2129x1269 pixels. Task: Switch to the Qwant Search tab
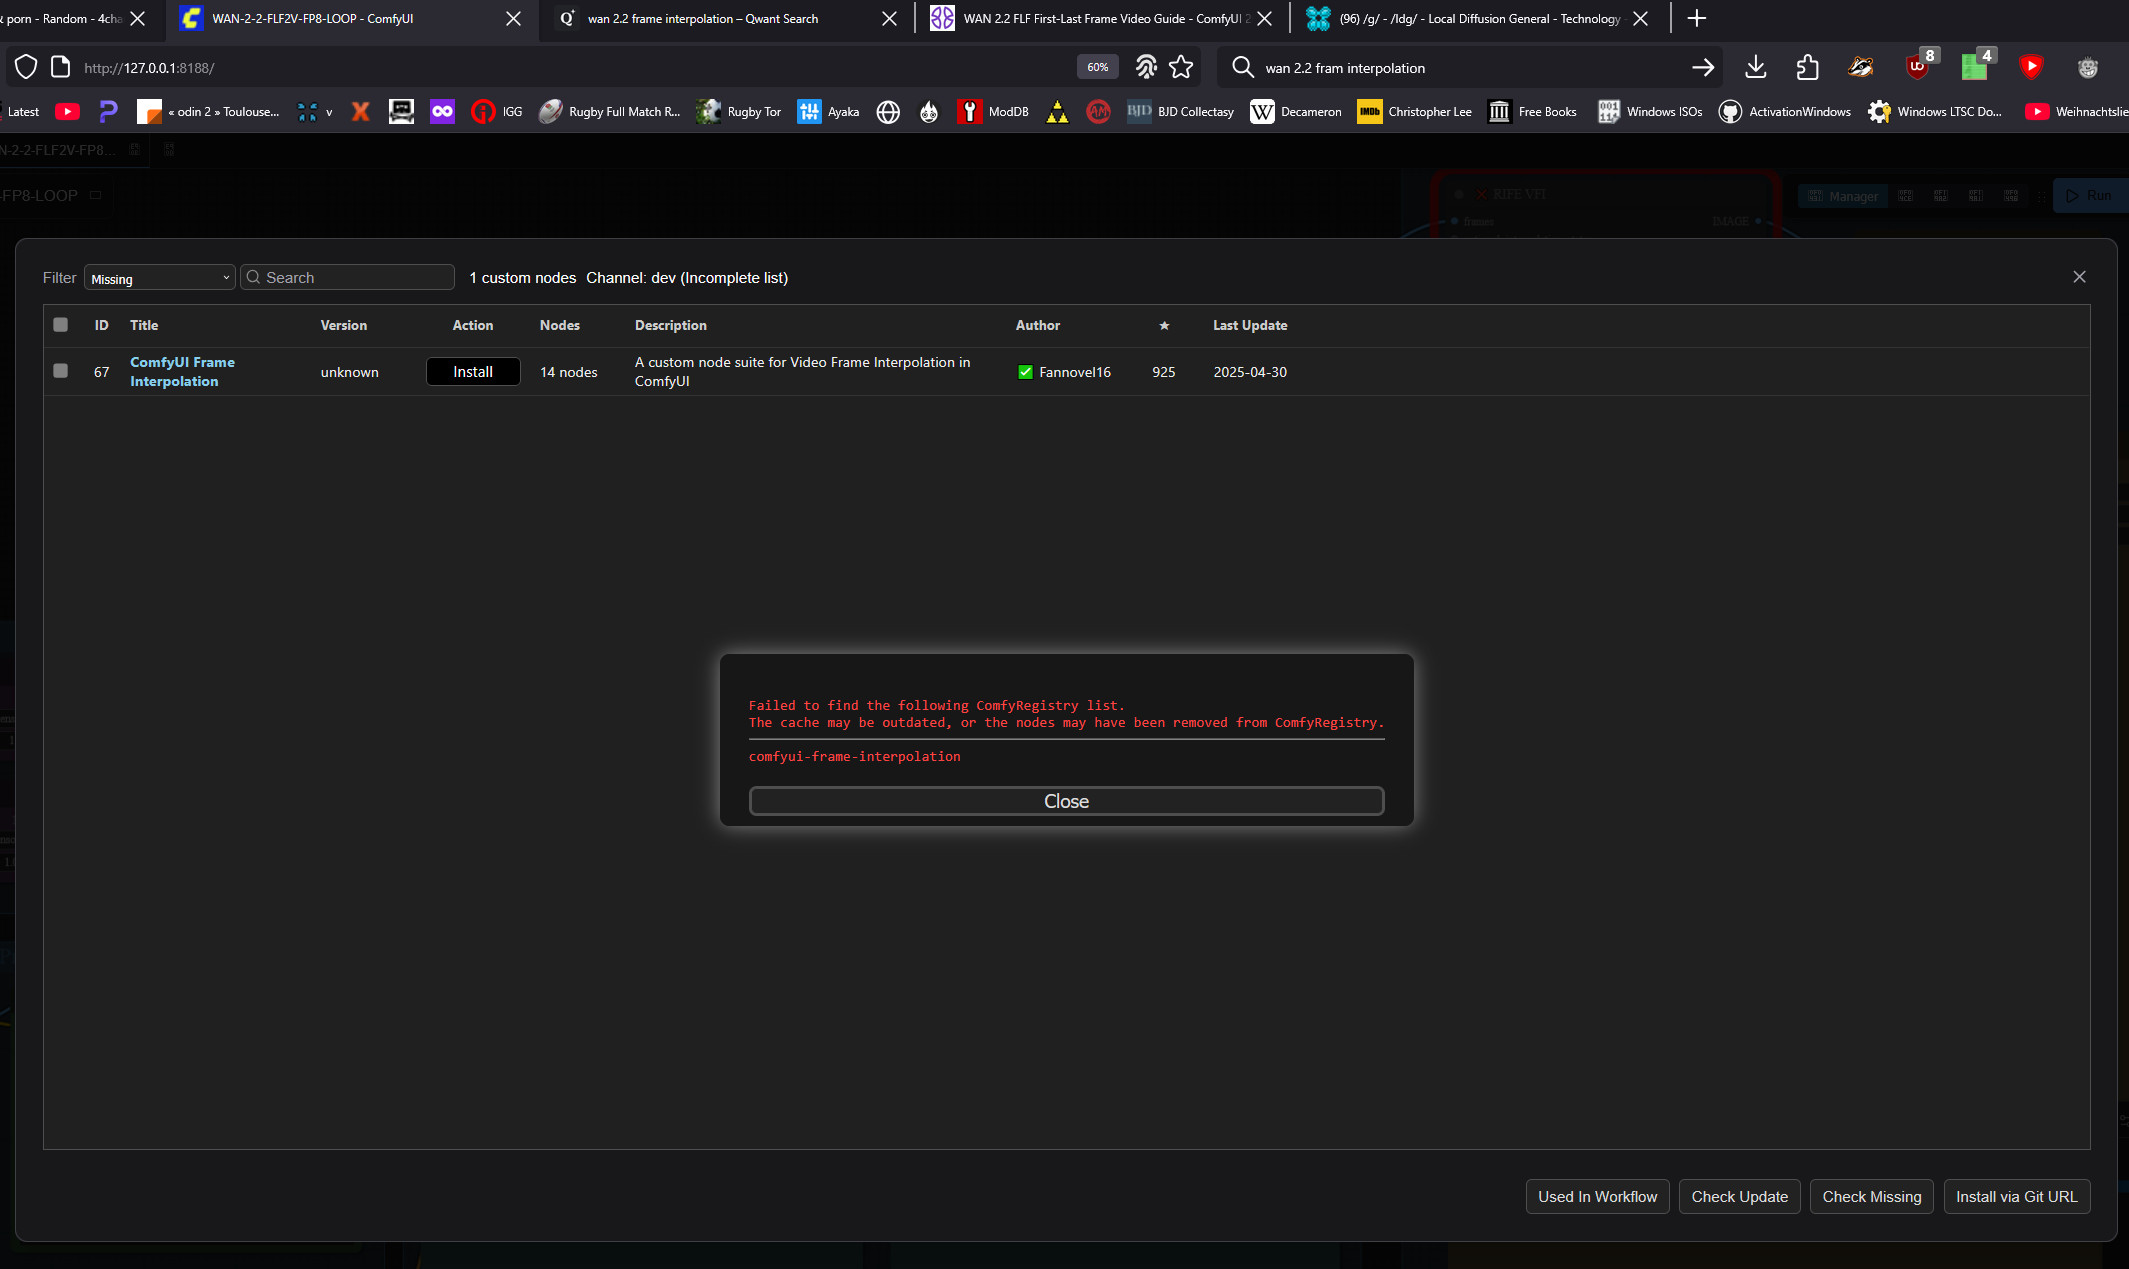coord(702,18)
